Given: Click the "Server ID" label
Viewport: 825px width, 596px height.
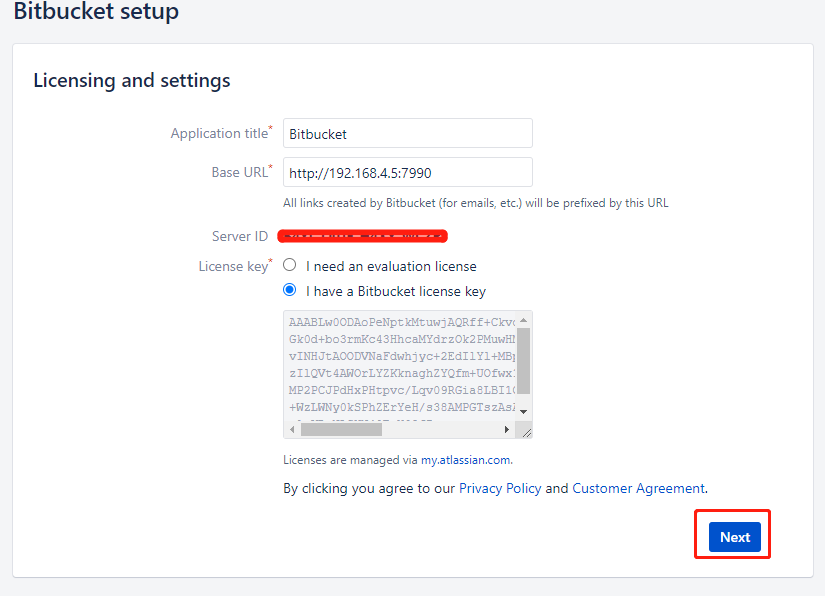Looking at the screenshot, I should click(240, 237).
